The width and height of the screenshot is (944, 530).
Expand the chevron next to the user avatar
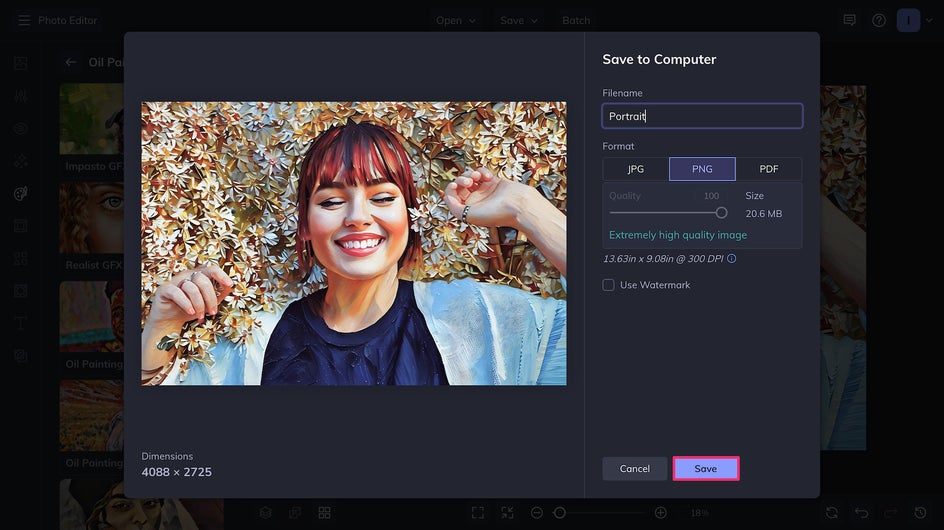[x=929, y=20]
